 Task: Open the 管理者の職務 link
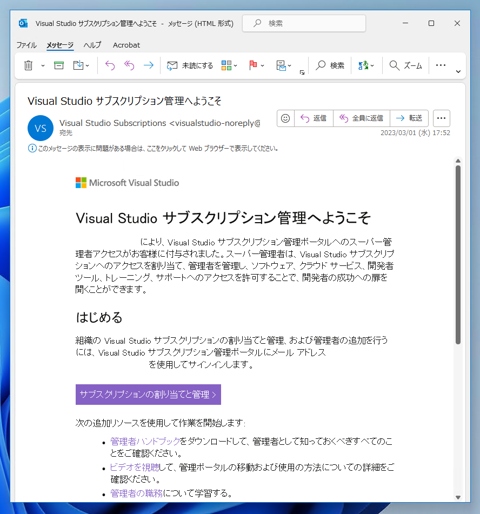click(137, 493)
